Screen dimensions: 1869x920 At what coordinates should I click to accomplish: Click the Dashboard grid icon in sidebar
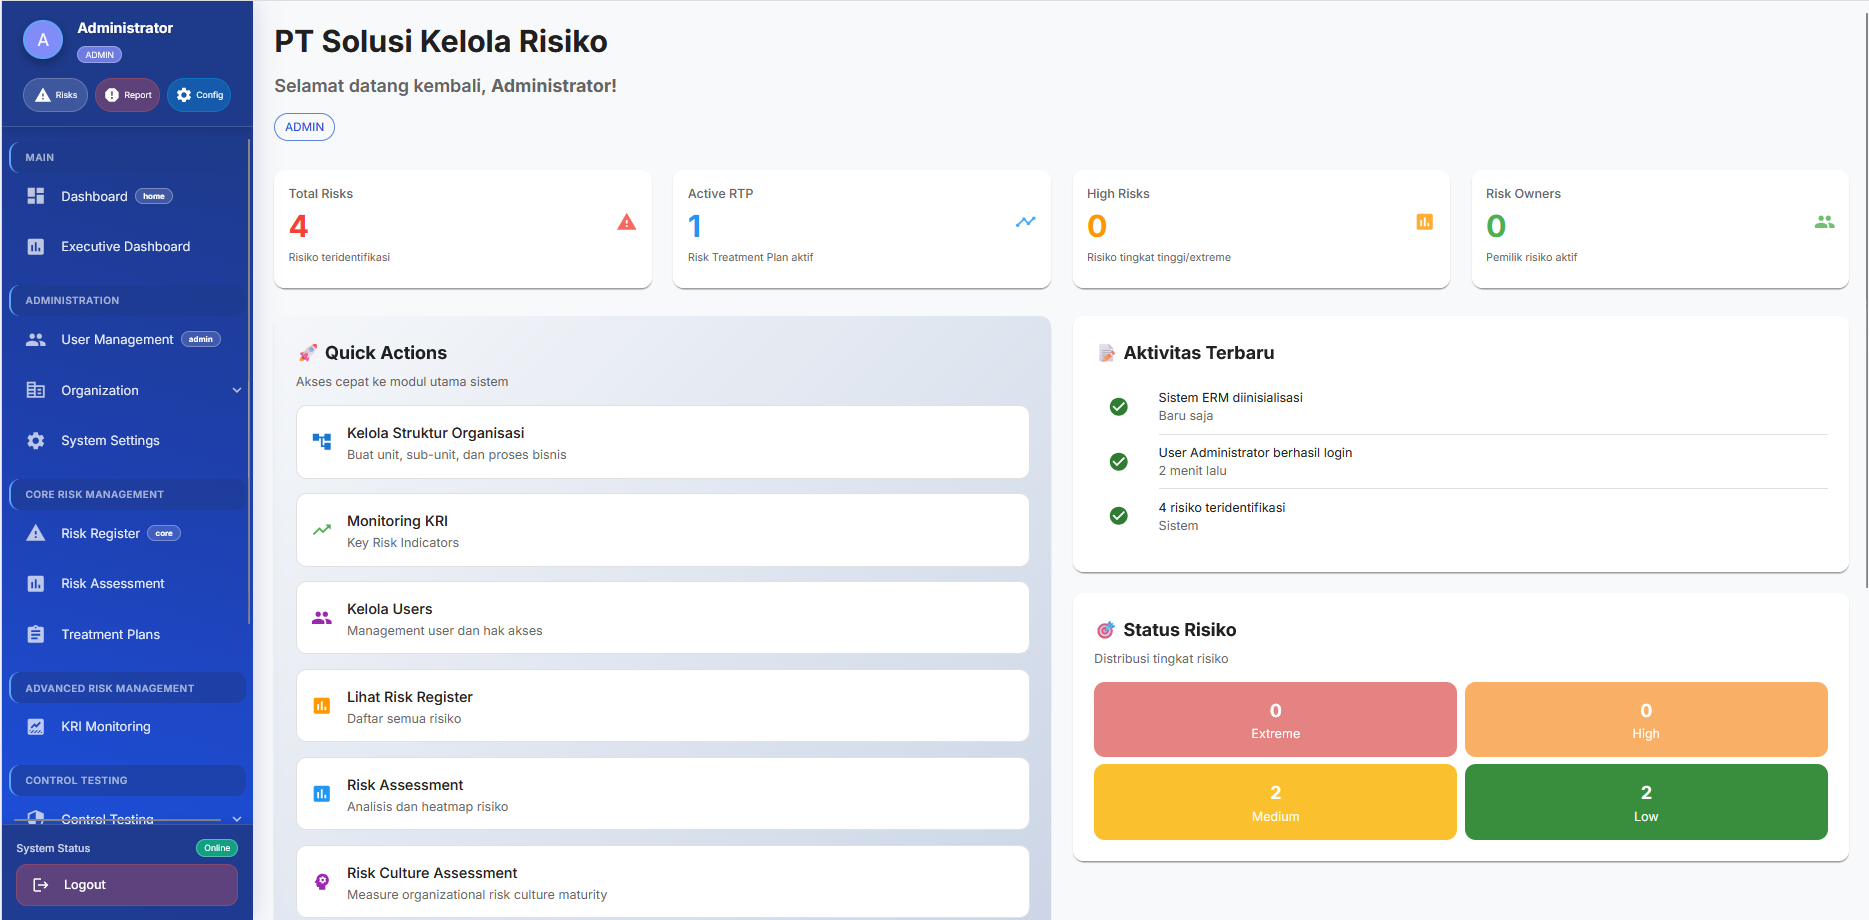[36, 196]
